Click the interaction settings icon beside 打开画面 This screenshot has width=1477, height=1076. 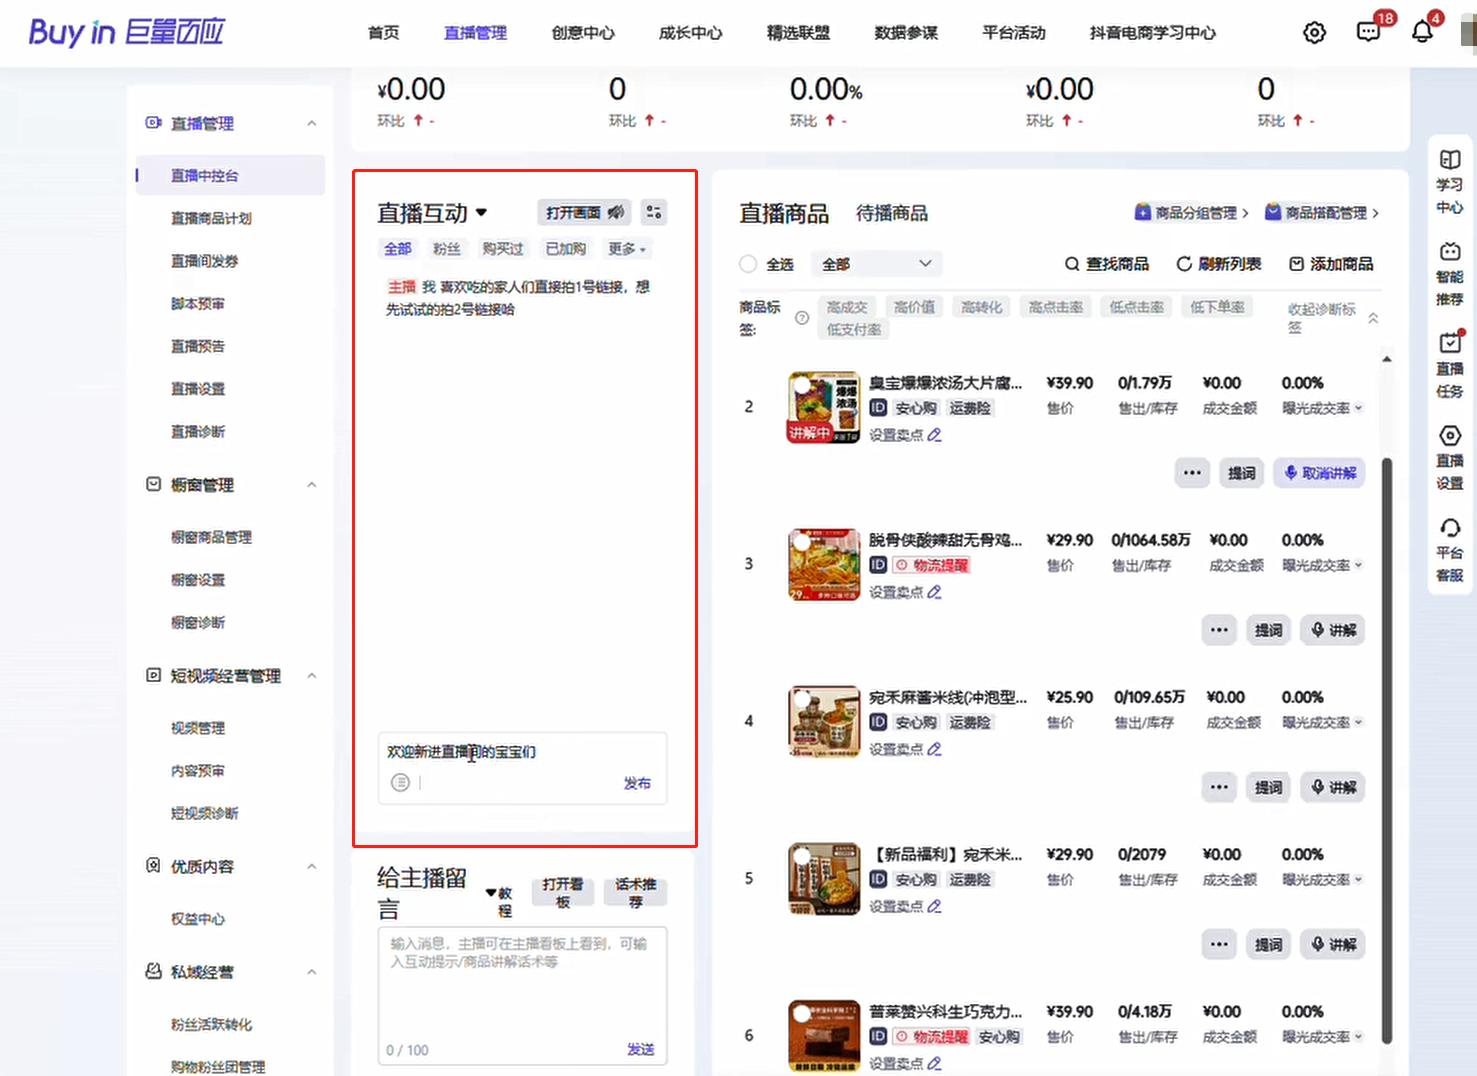coord(654,212)
